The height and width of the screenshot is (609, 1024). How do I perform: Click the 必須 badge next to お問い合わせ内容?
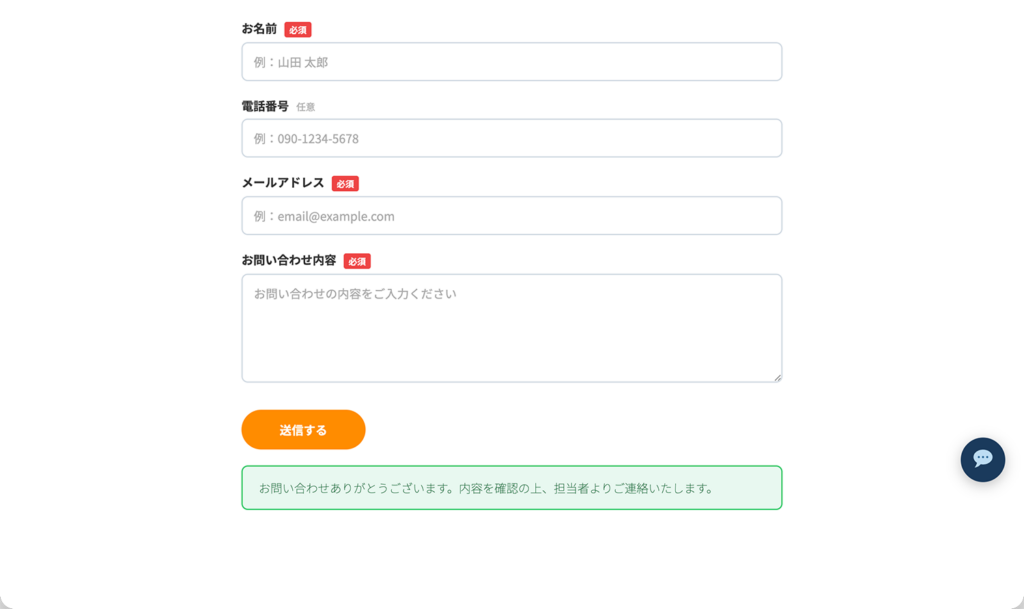point(359,261)
